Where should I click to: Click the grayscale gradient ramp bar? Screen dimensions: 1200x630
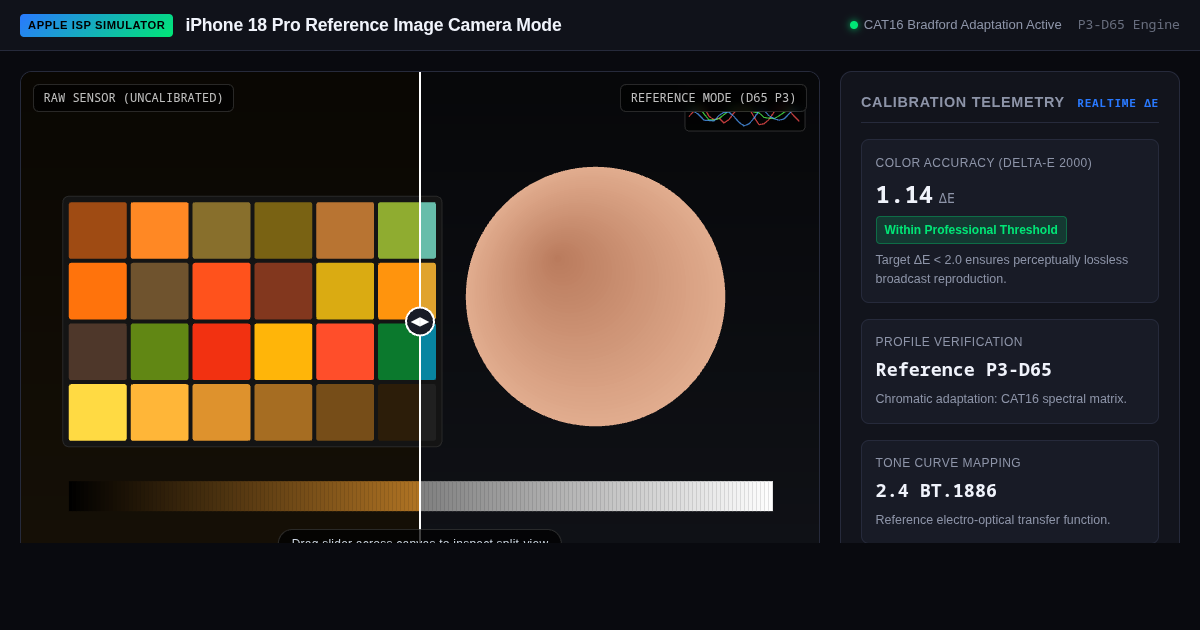[421, 496]
